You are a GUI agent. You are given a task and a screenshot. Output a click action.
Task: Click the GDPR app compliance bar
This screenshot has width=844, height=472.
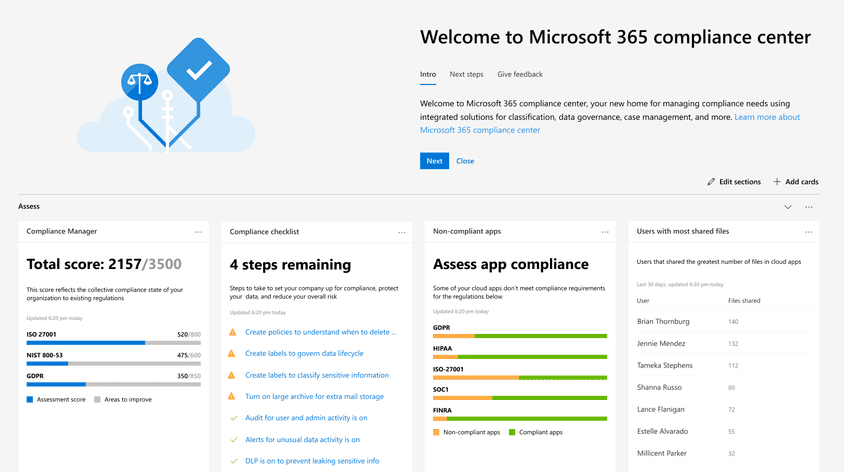pos(520,336)
